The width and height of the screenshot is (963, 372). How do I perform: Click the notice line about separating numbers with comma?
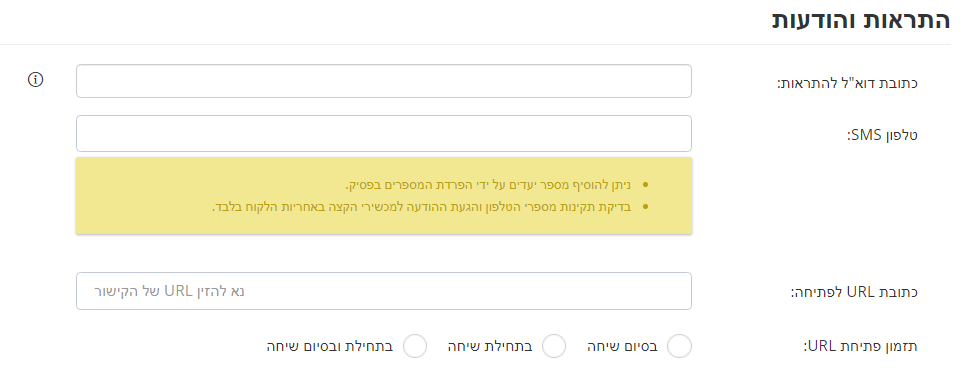488,184
